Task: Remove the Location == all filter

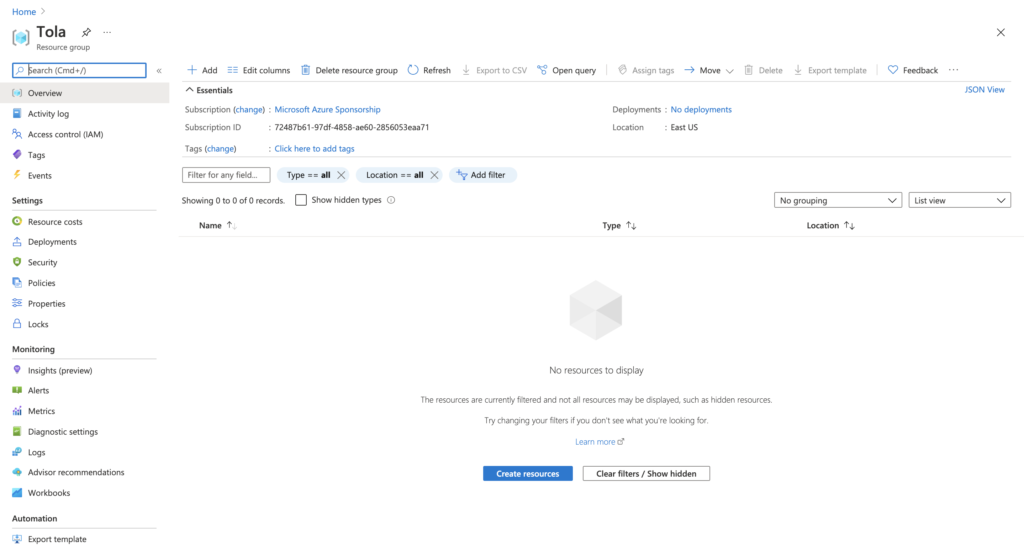Action: (434, 175)
